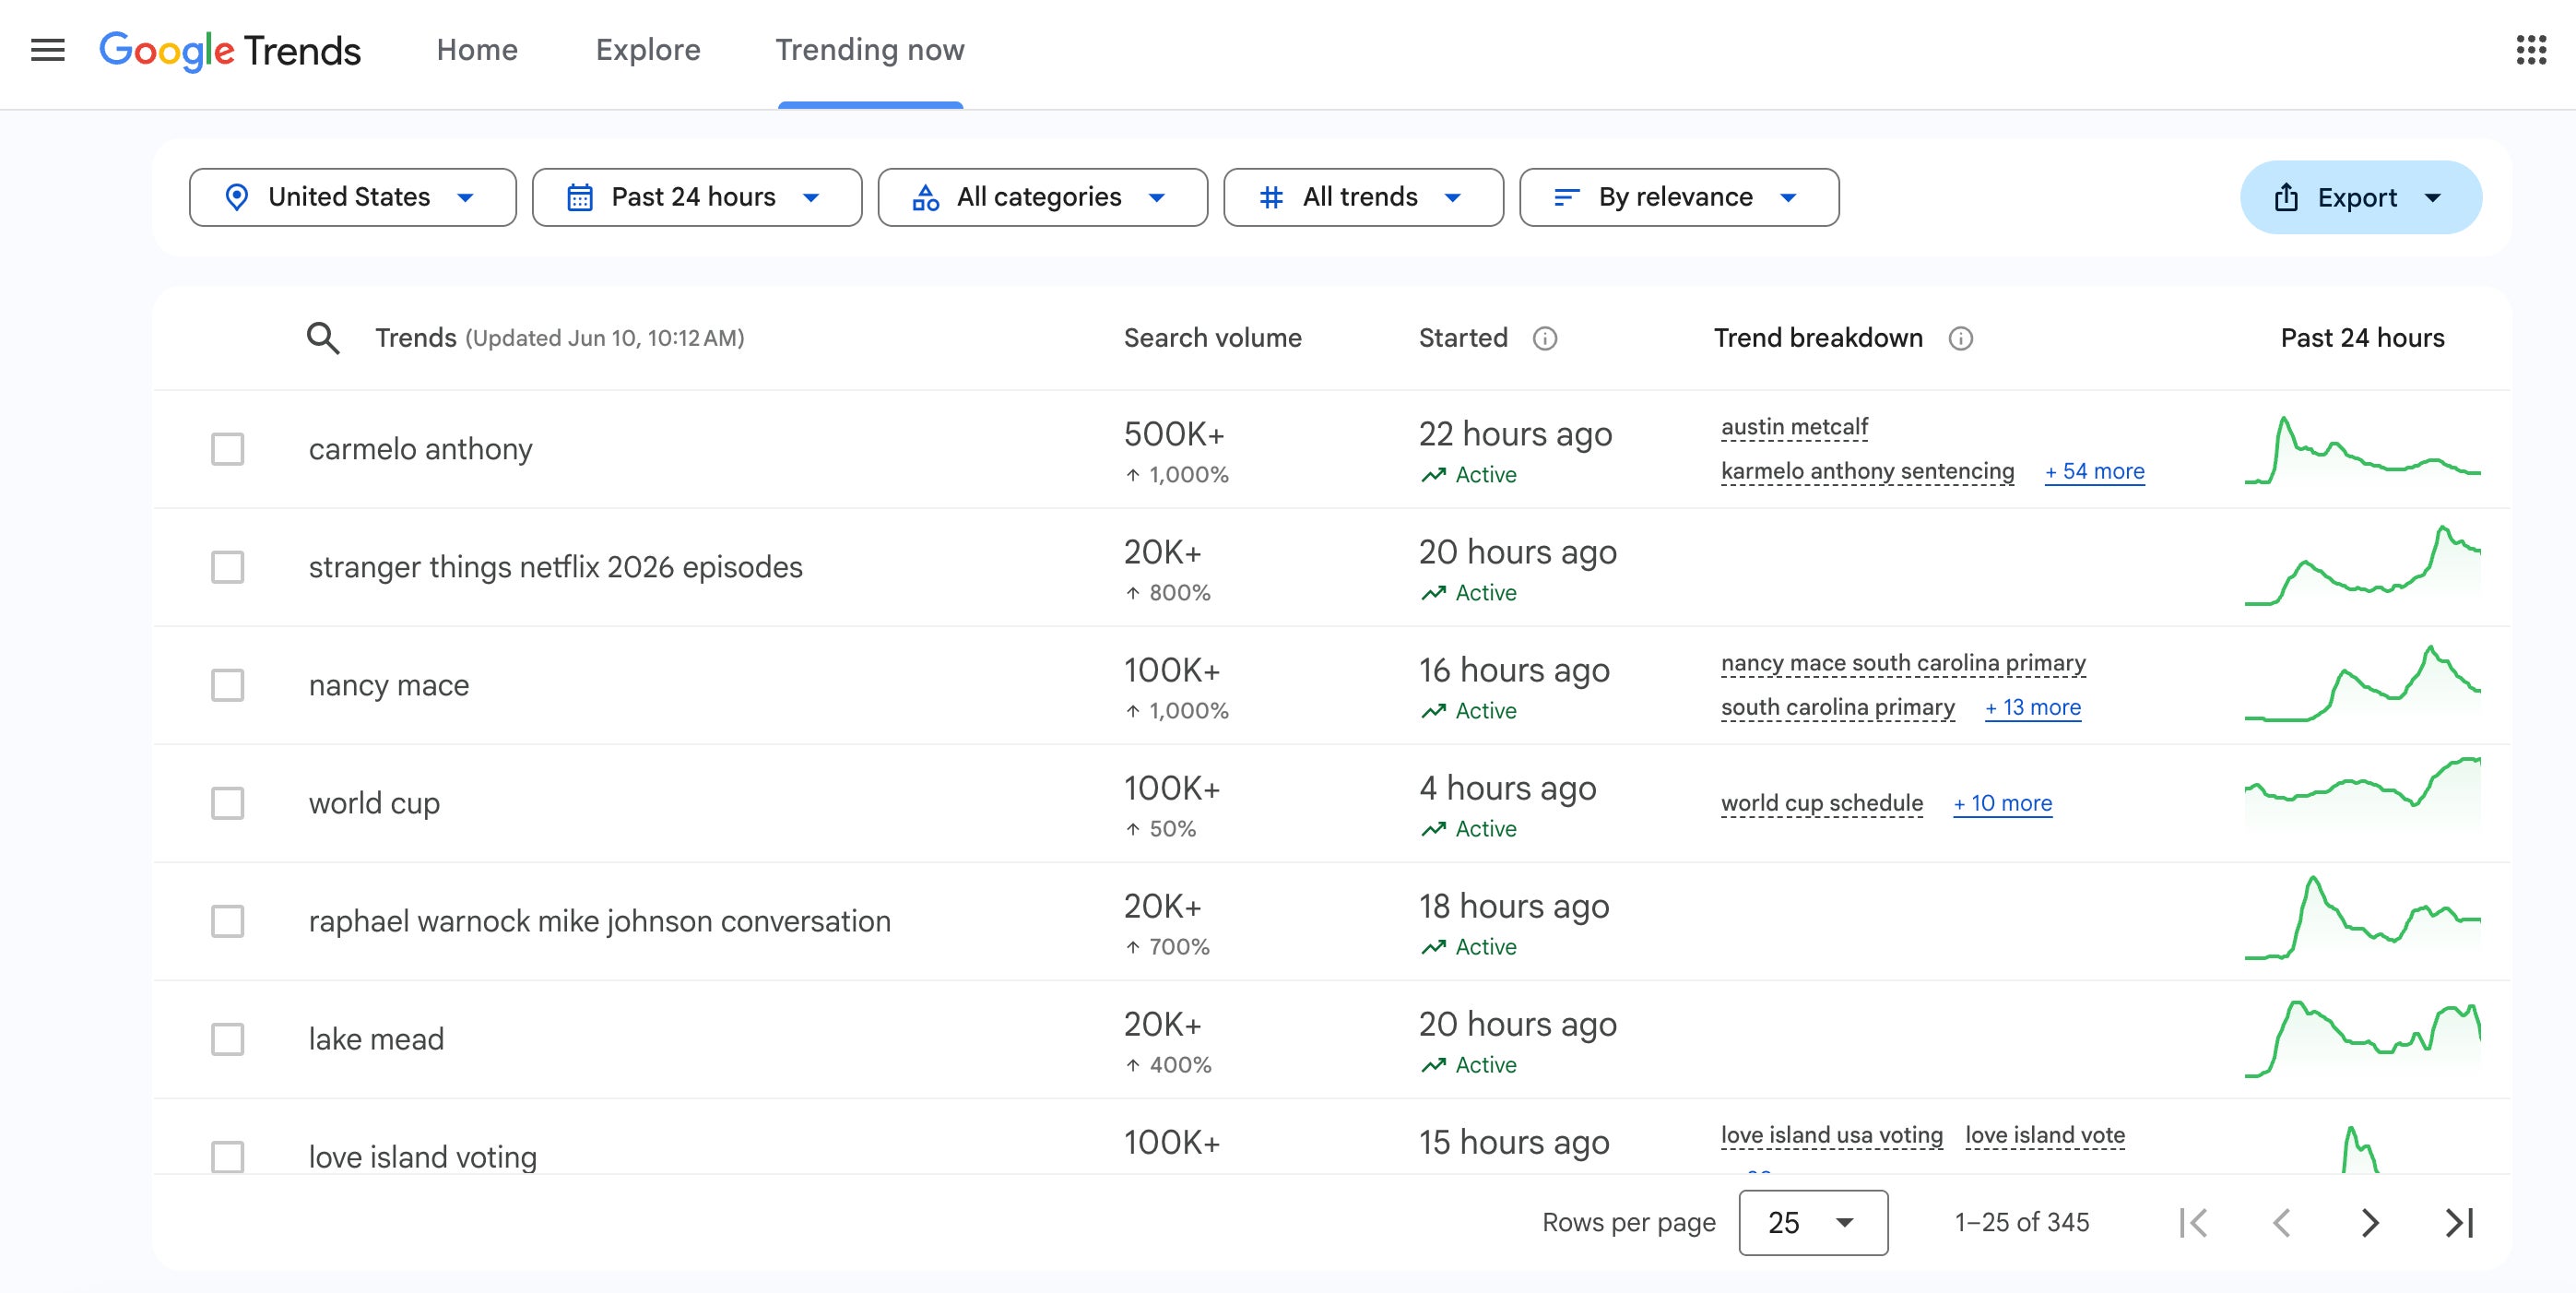Select the nancy mace checkbox
Screen dimensions: 2576x1293
(228, 685)
